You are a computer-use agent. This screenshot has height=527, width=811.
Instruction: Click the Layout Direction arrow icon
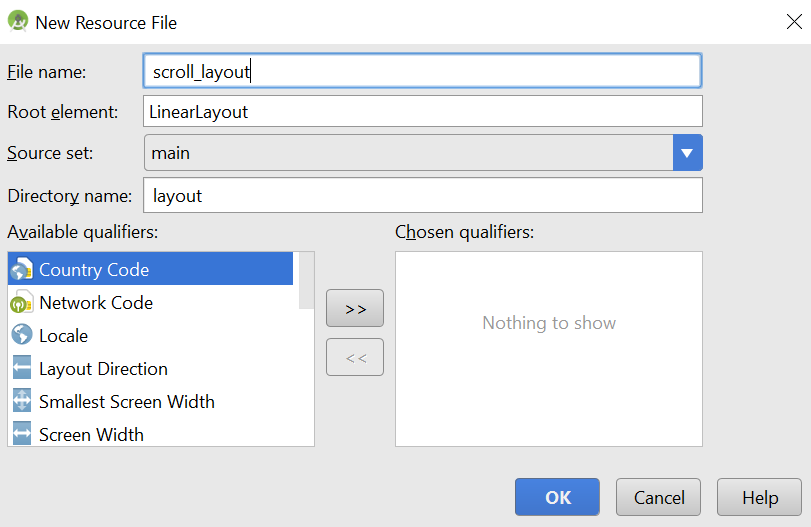(x=22, y=368)
